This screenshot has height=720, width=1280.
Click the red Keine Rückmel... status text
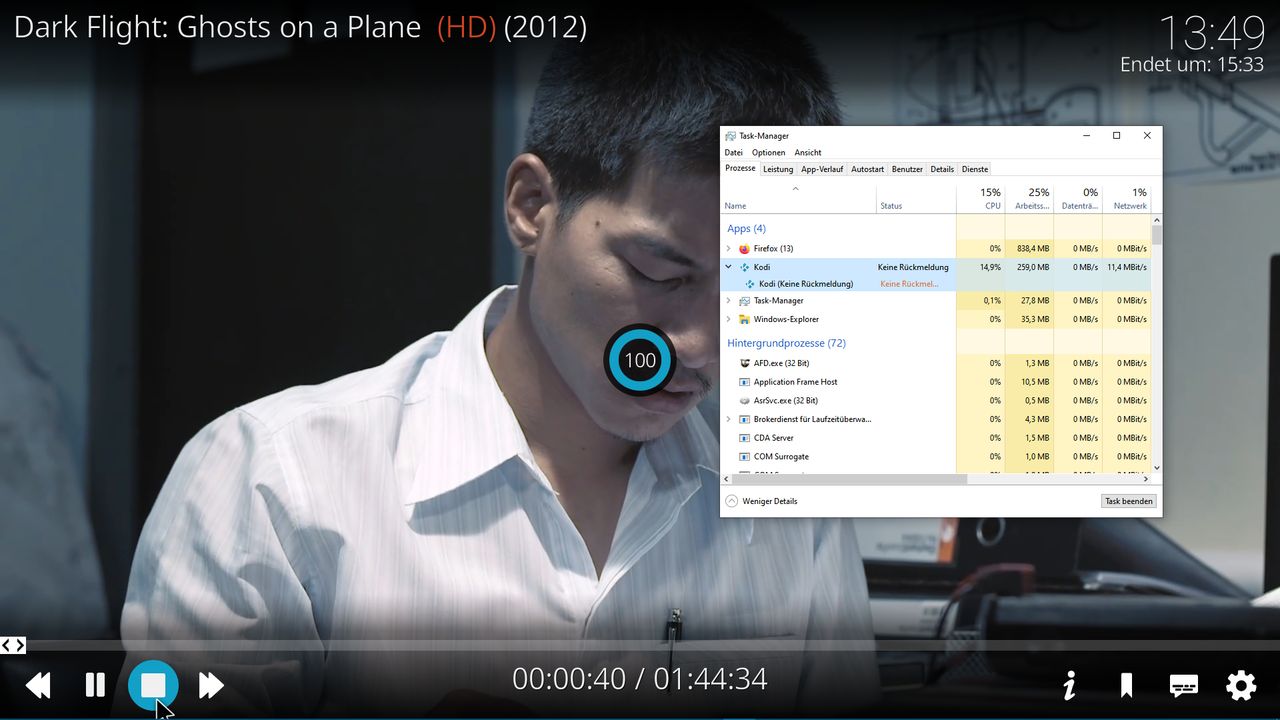[x=909, y=284]
